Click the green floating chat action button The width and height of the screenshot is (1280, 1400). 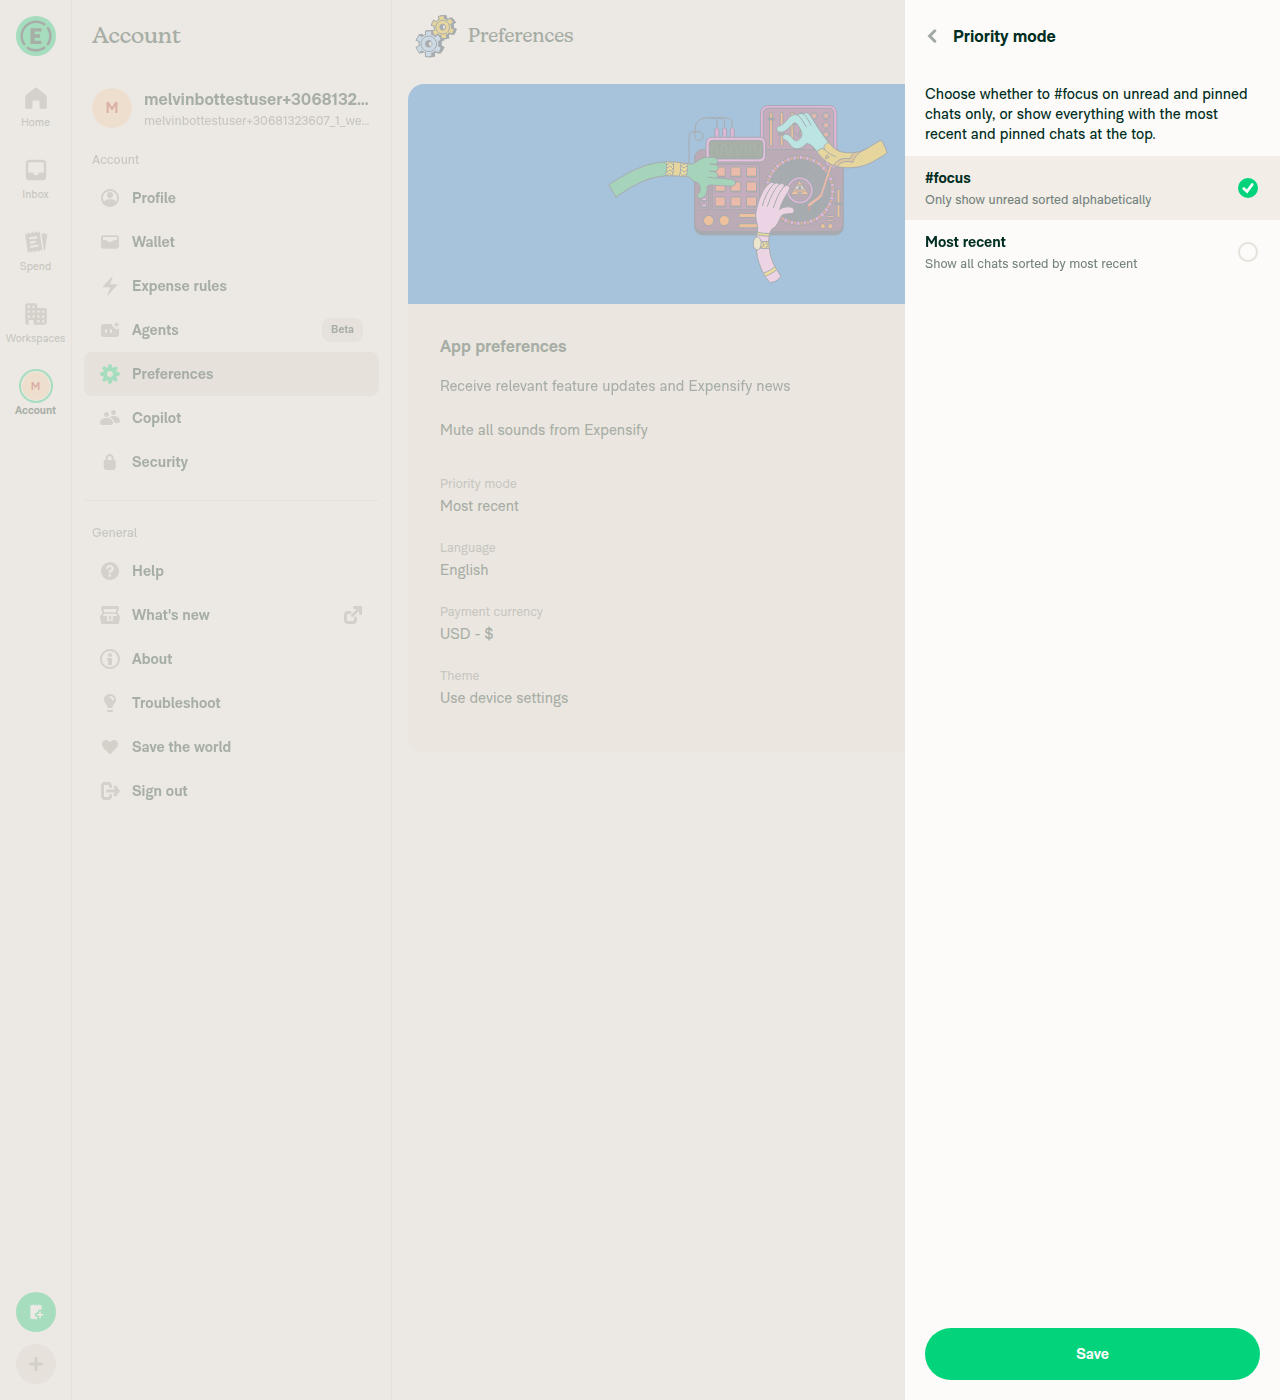36,1312
